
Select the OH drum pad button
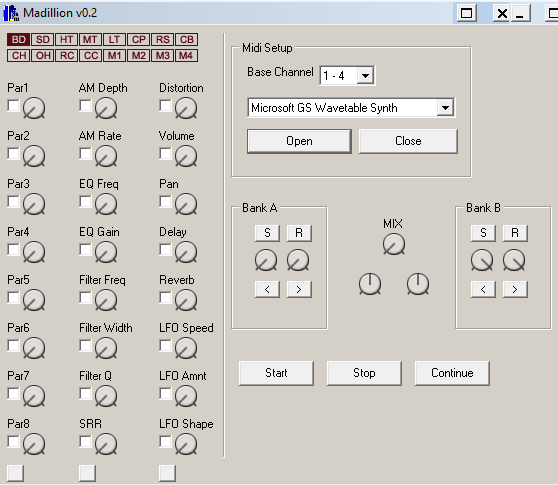click(42, 56)
